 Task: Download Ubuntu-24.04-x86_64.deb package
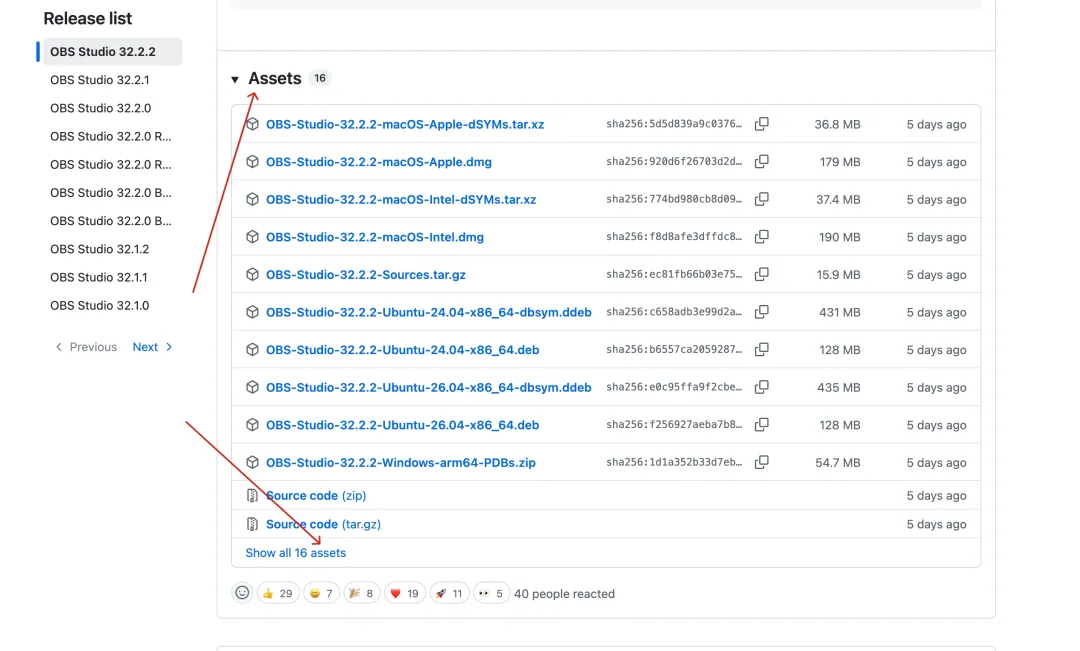tap(402, 350)
